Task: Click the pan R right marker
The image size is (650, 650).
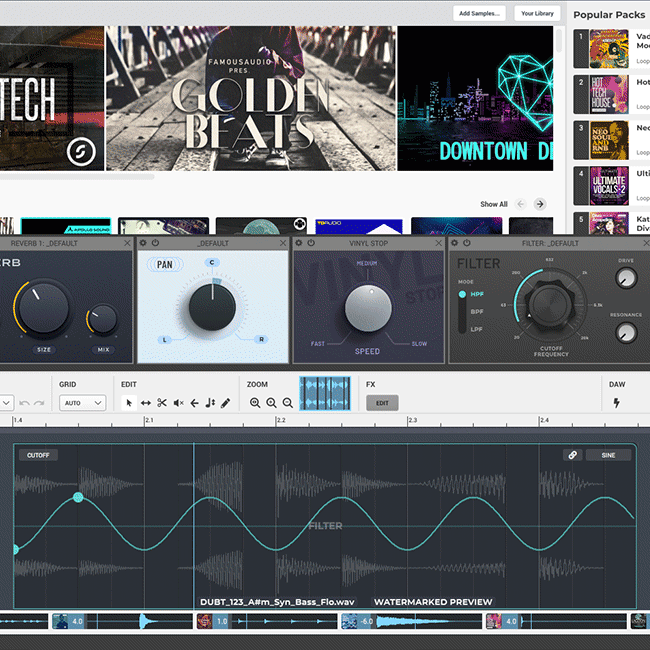Action: pyautogui.click(x=261, y=339)
